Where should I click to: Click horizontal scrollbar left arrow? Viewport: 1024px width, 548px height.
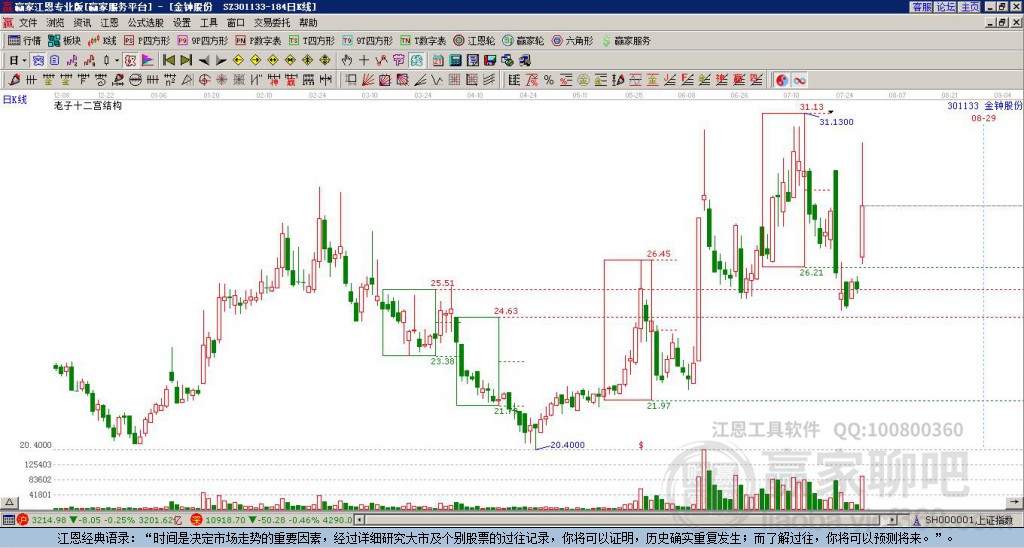359,520
